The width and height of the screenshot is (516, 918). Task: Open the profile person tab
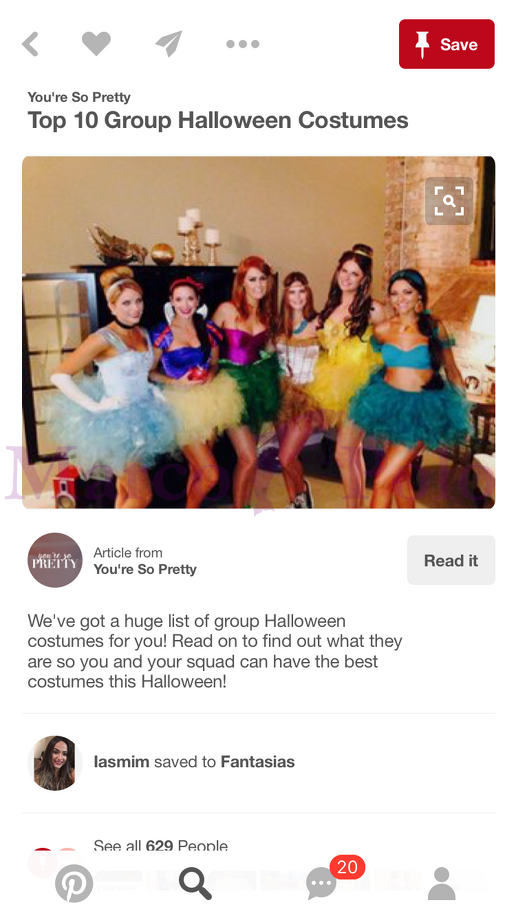pos(442,883)
